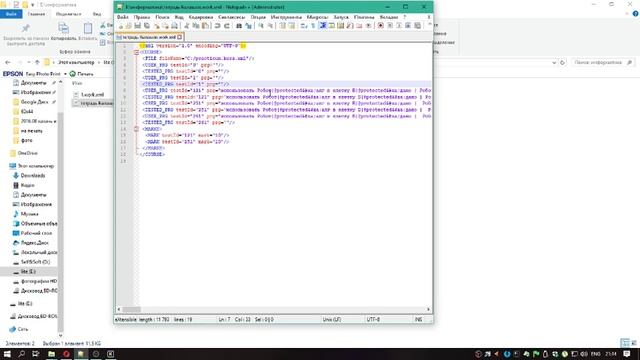
Task: Click the Explorer search input field
Action: 603,62
